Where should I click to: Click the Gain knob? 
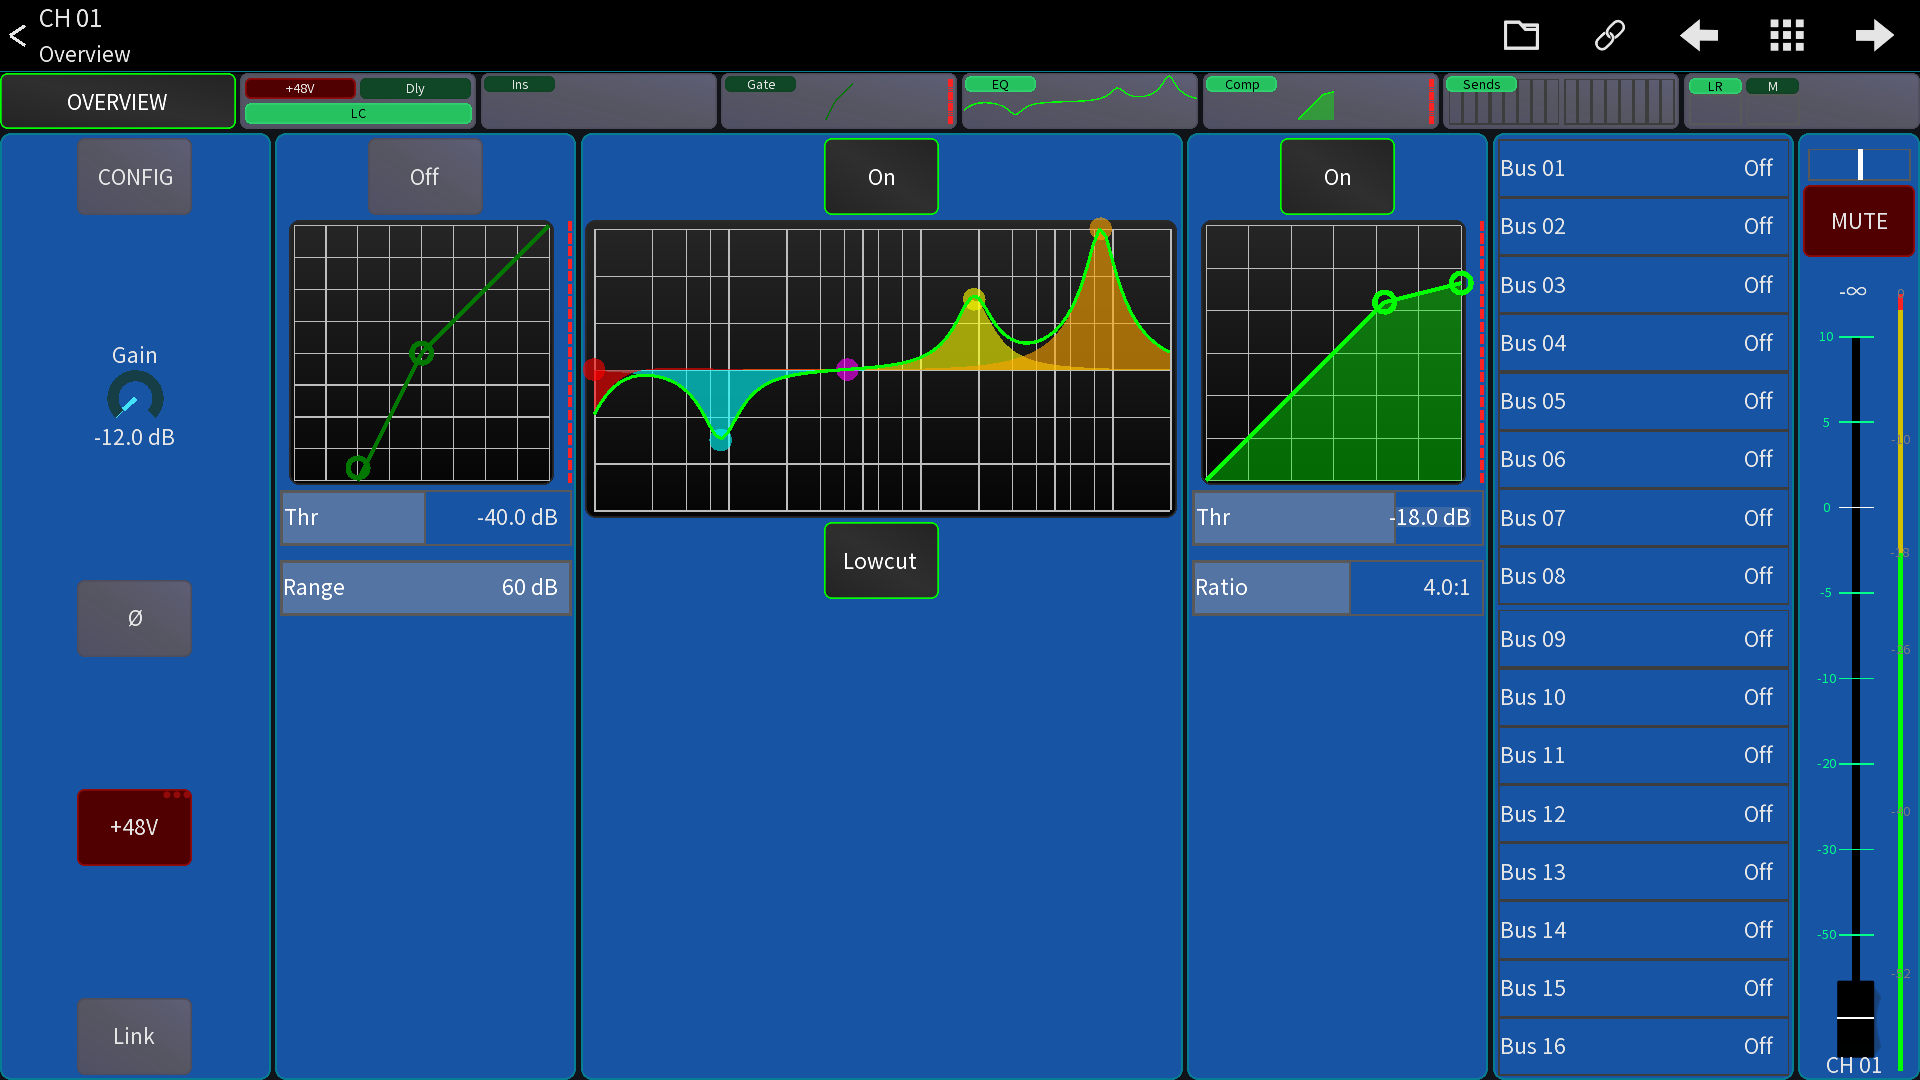click(x=135, y=398)
